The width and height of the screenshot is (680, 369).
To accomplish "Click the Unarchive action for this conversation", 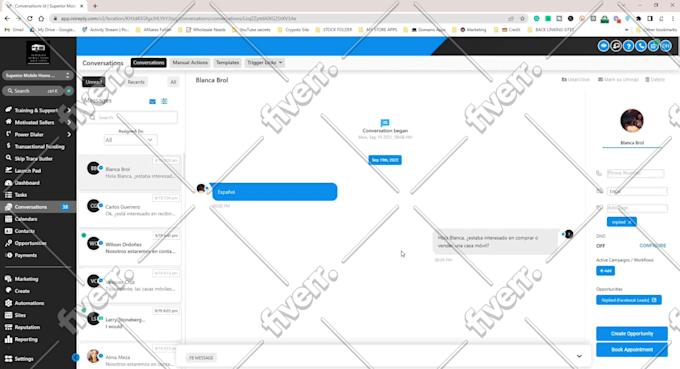I will pos(575,80).
